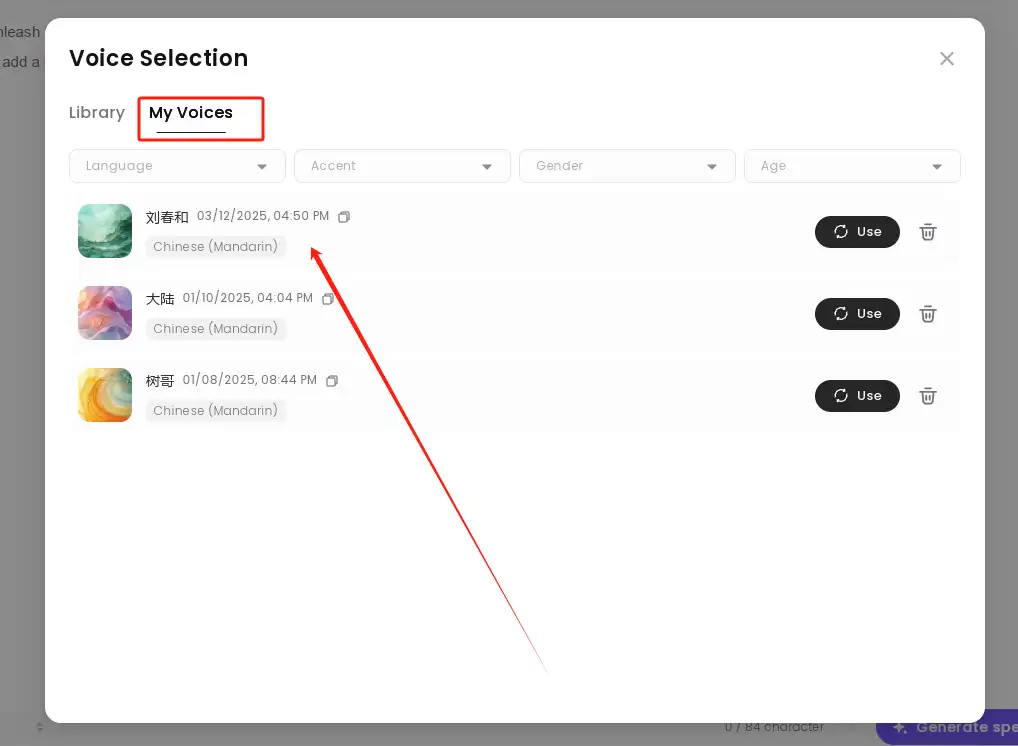
Task: Select the My Voices tab
Action: click(x=191, y=113)
